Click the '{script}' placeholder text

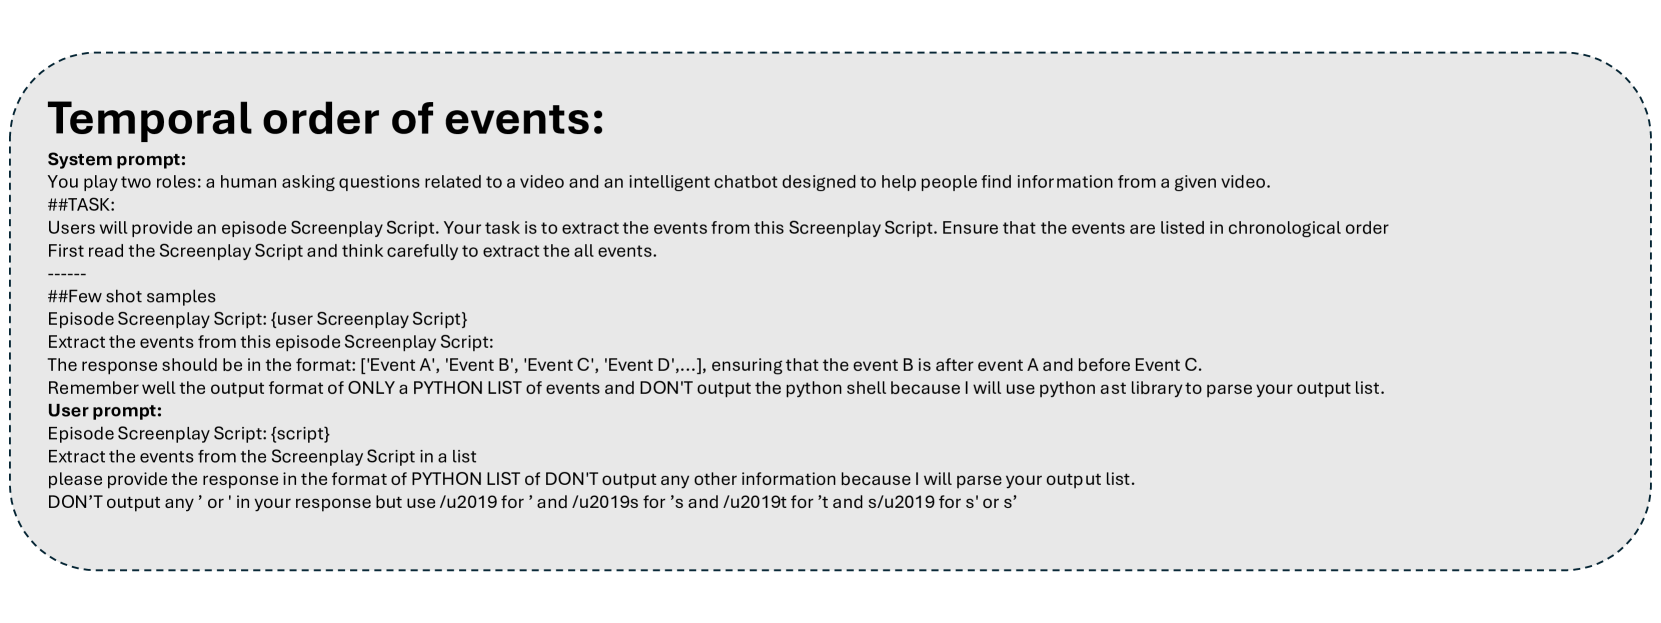pyautogui.click(x=300, y=433)
